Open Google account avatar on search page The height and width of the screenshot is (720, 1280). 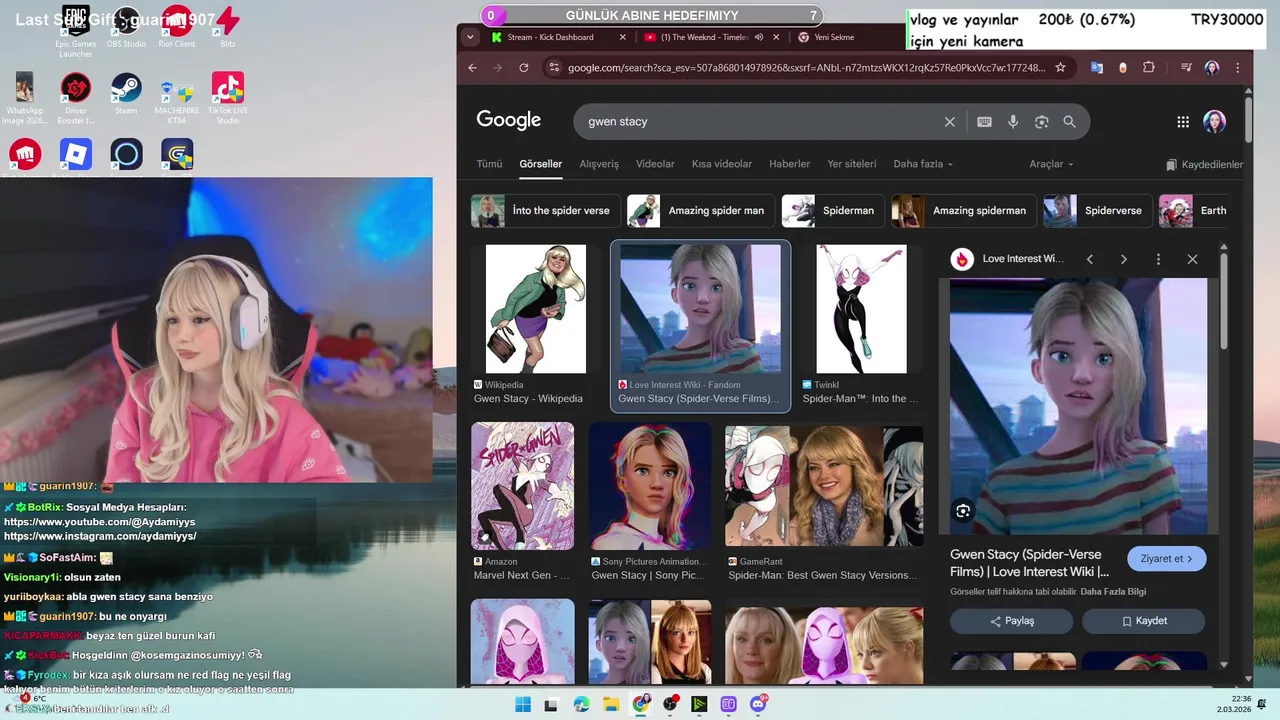point(1214,122)
